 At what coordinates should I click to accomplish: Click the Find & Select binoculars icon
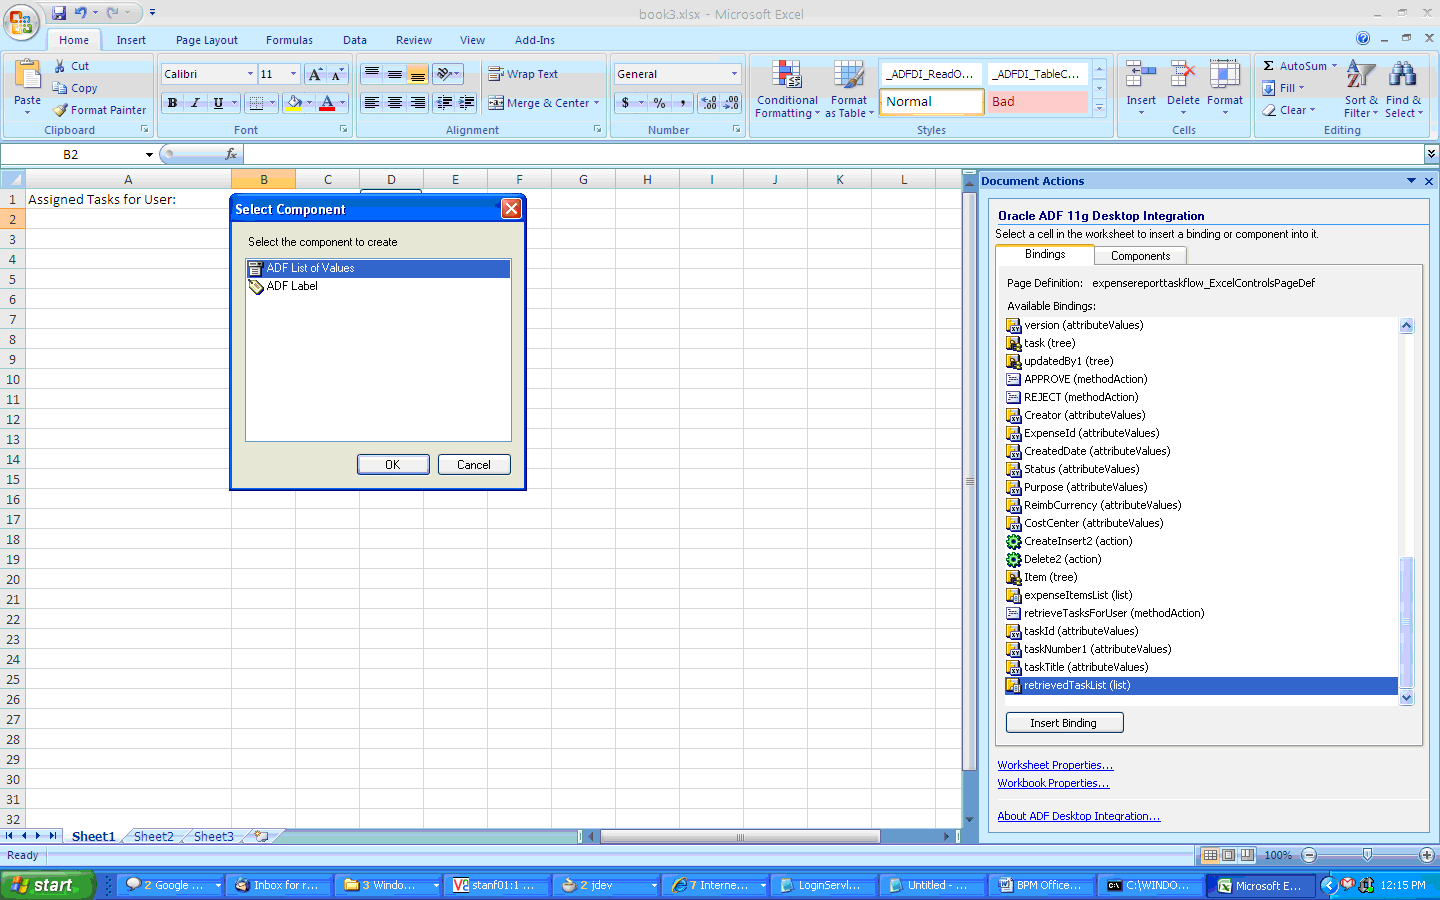(x=1402, y=75)
